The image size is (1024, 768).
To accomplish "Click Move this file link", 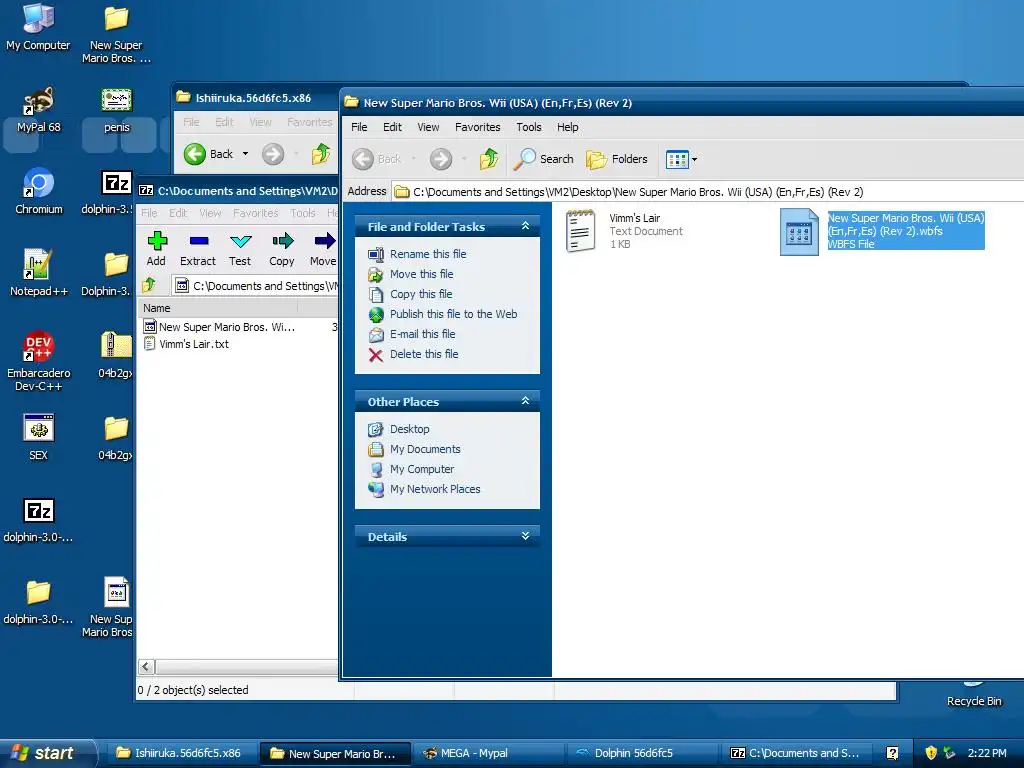I will (x=421, y=274).
